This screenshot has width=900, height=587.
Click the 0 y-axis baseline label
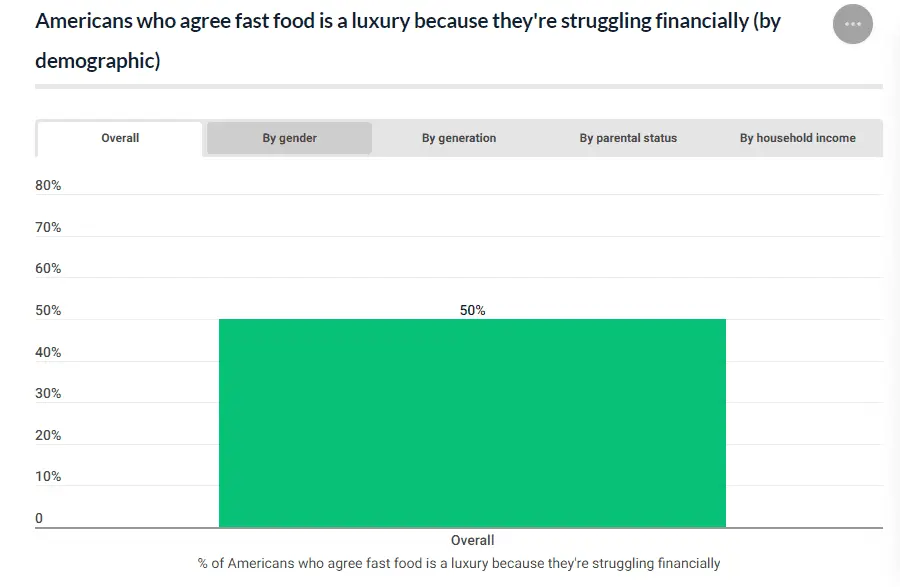pos(40,518)
